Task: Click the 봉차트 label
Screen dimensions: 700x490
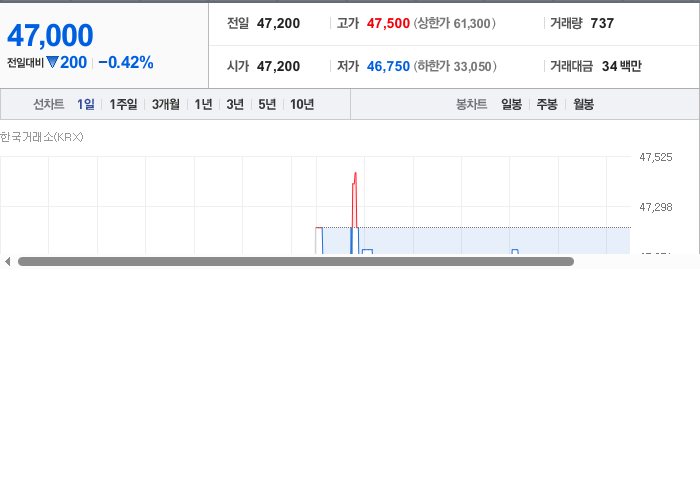Action: click(x=471, y=104)
